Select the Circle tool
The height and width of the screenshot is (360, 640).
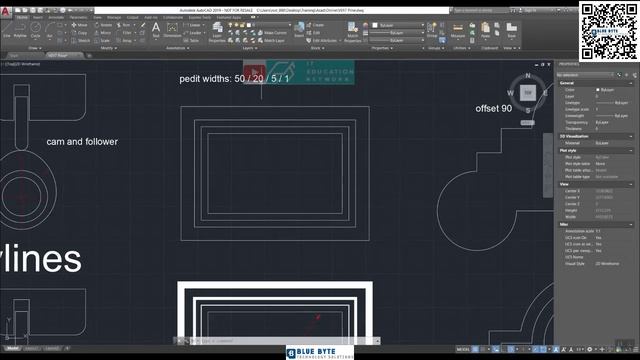point(36,31)
